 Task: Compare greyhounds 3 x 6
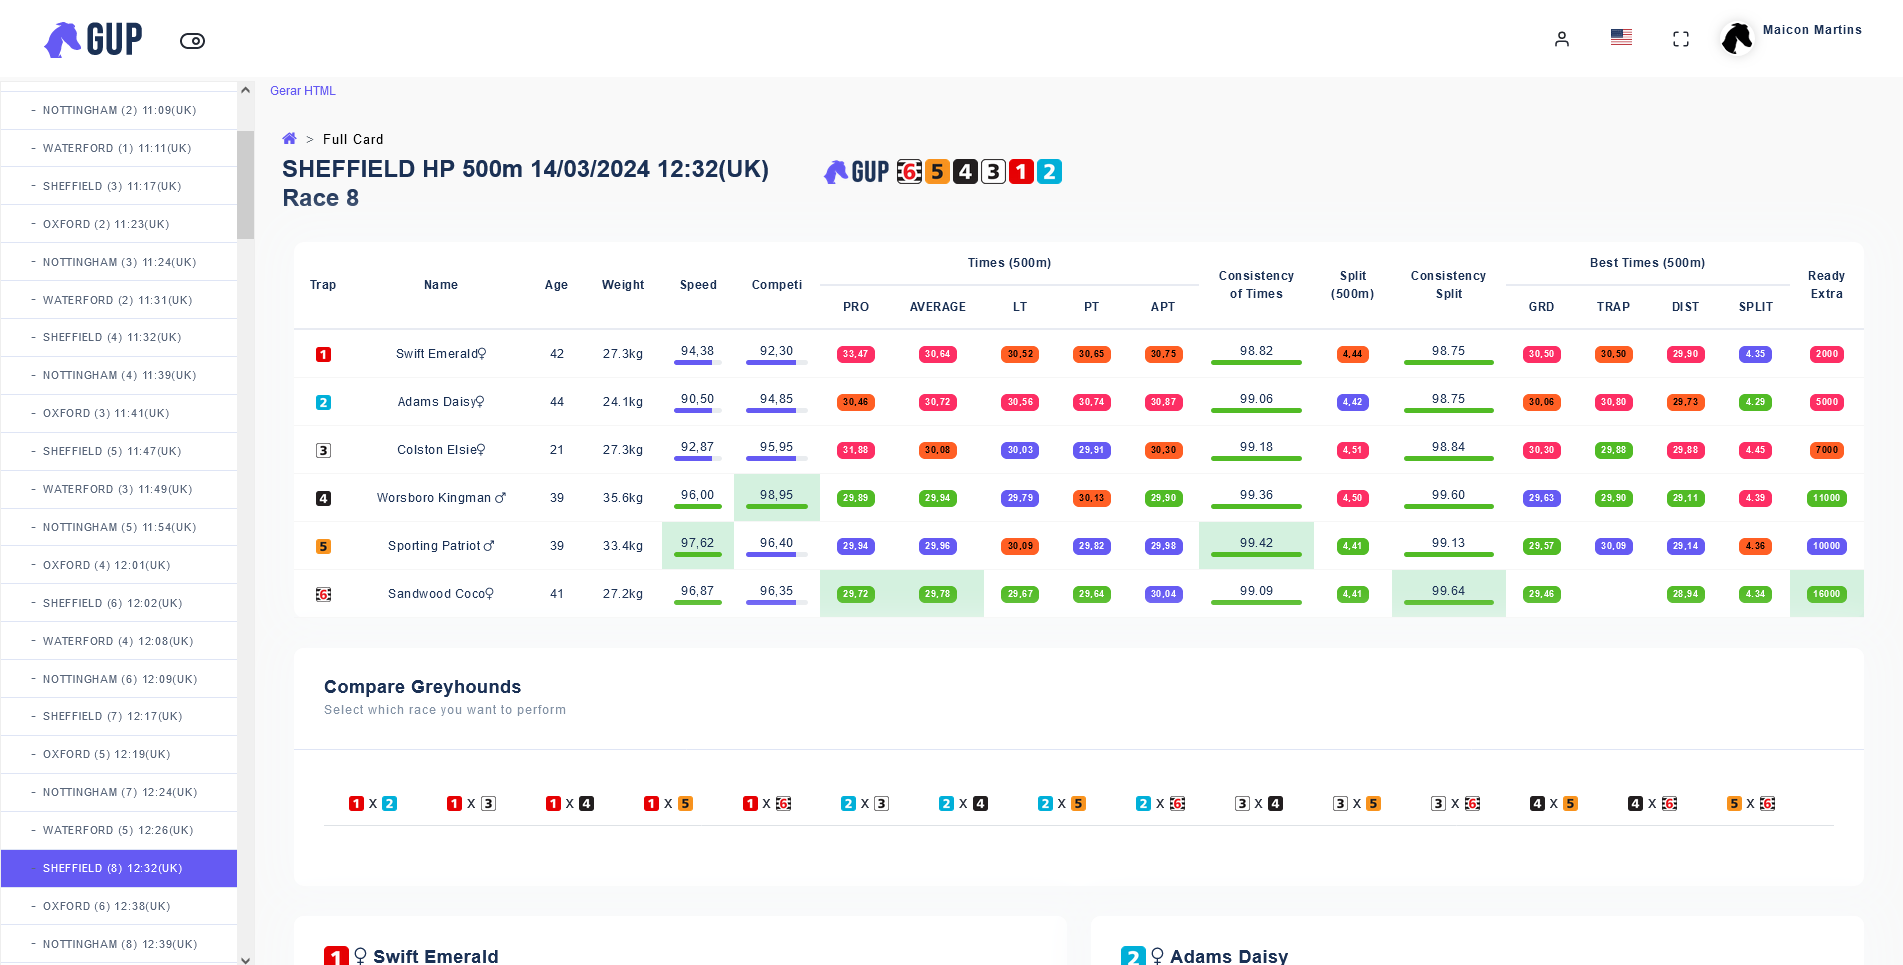coord(1455,803)
